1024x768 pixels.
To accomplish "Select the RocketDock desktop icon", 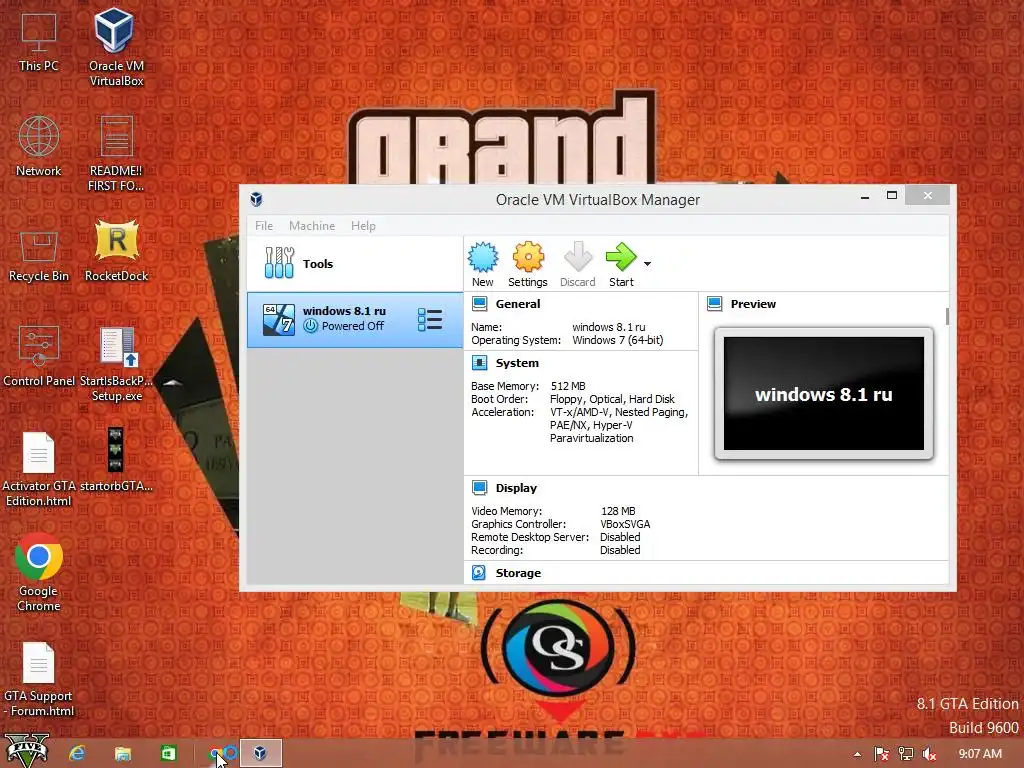I will (x=116, y=251).
